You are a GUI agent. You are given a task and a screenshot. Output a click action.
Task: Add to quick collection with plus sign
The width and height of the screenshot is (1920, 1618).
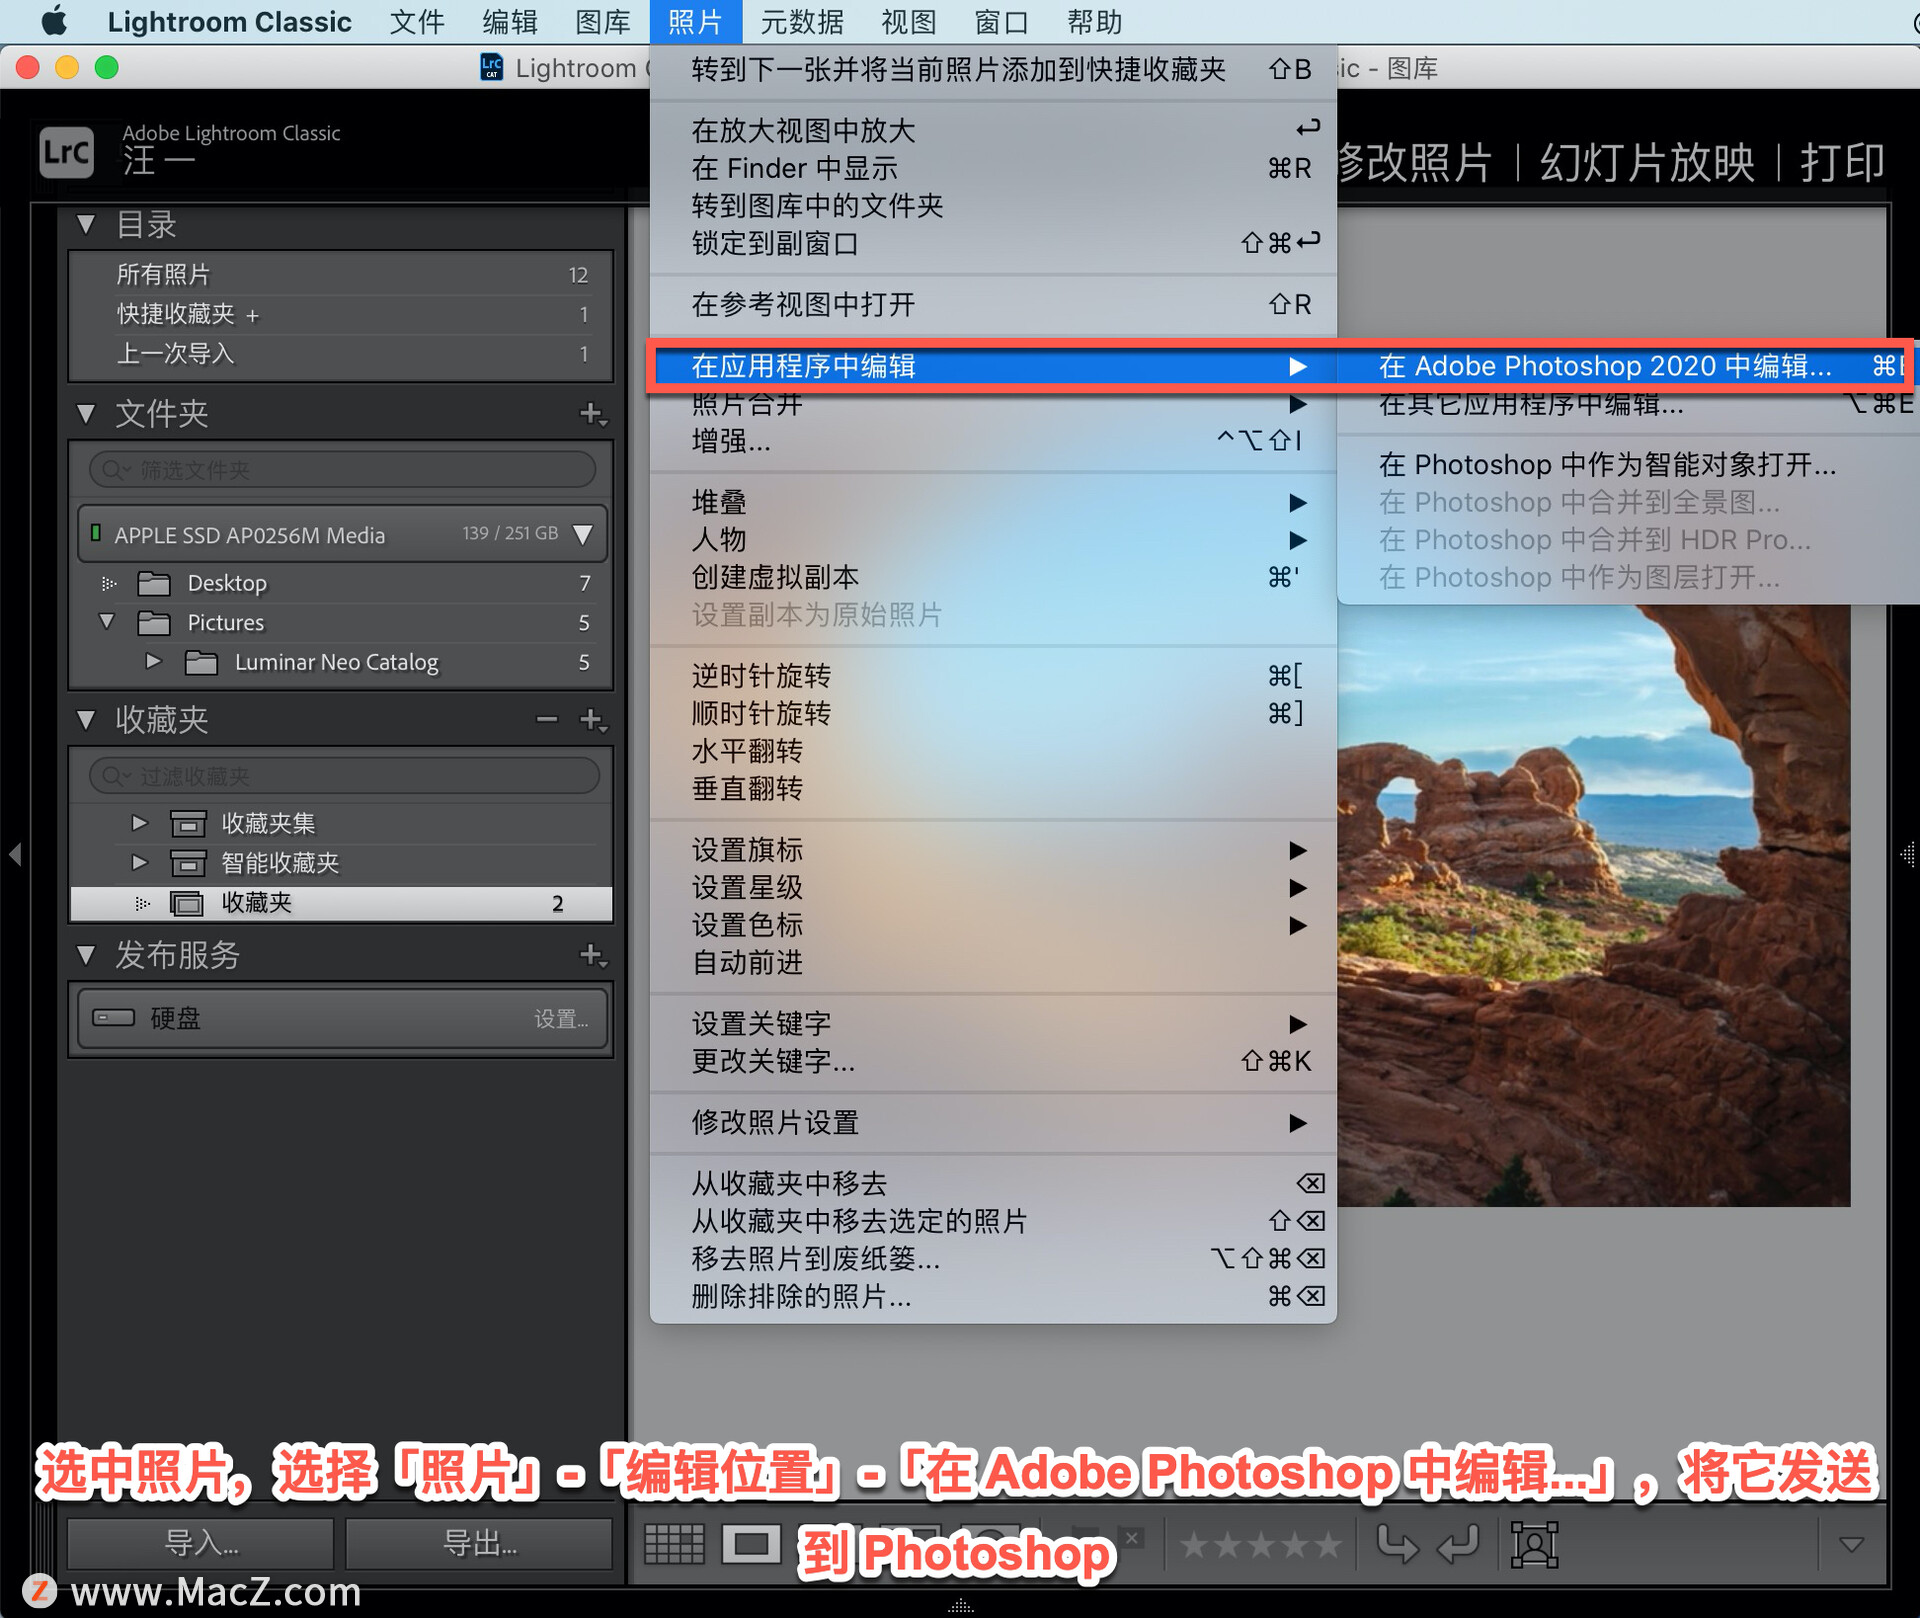click(x=253, y=315)
